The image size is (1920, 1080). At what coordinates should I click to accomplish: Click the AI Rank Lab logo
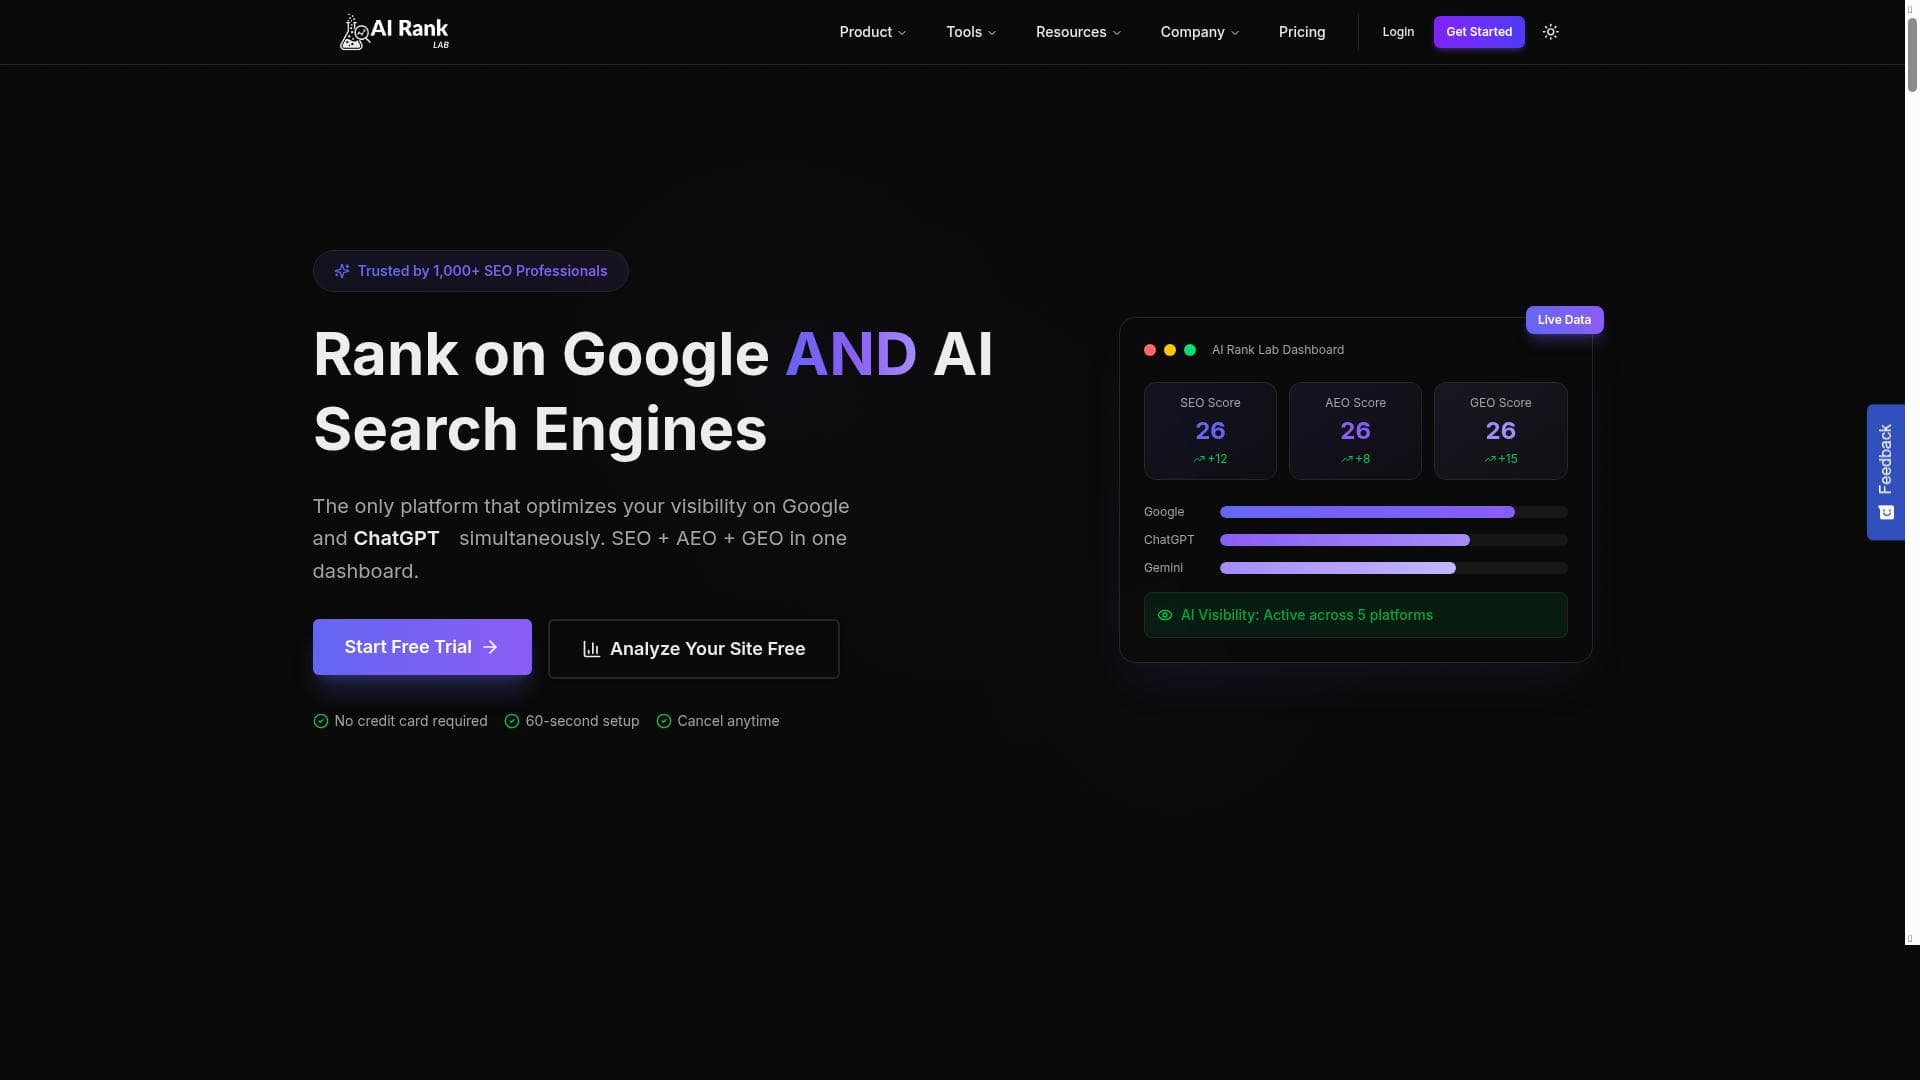394,32
